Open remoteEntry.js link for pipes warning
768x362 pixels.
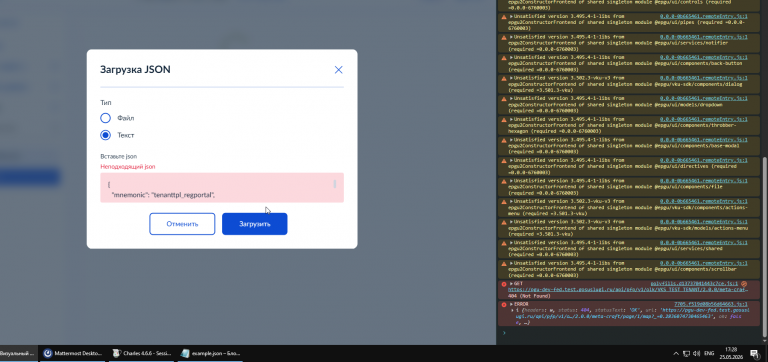coord(703,17)
